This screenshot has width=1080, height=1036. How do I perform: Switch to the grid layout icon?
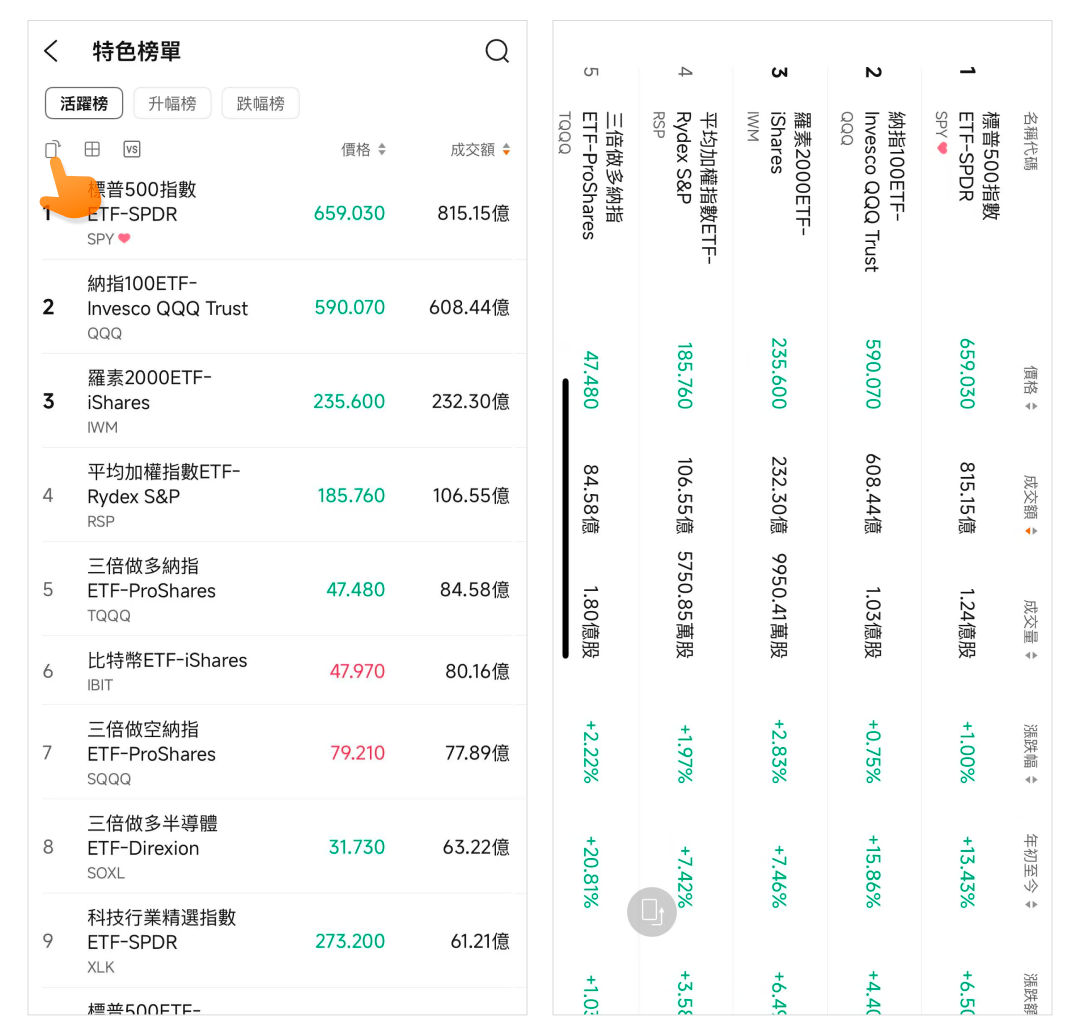click(x=92, y=149)
